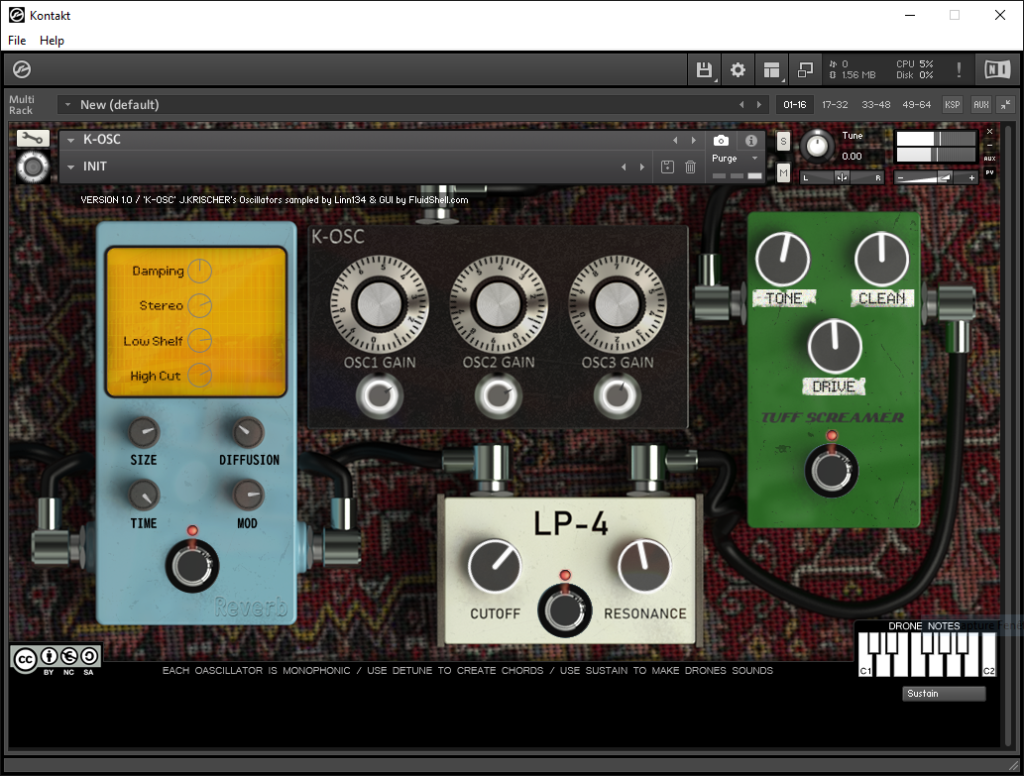Screen dimensions: 1024x776
Task: Toggle the LP-4 filter footswitch
Action: (564, 610)
